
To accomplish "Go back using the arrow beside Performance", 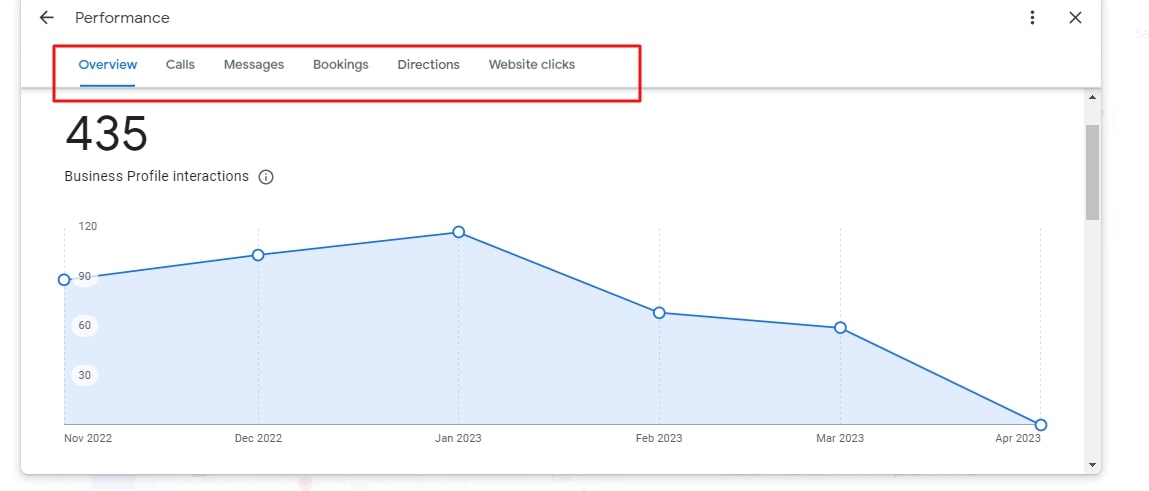I will coord(46,18).
